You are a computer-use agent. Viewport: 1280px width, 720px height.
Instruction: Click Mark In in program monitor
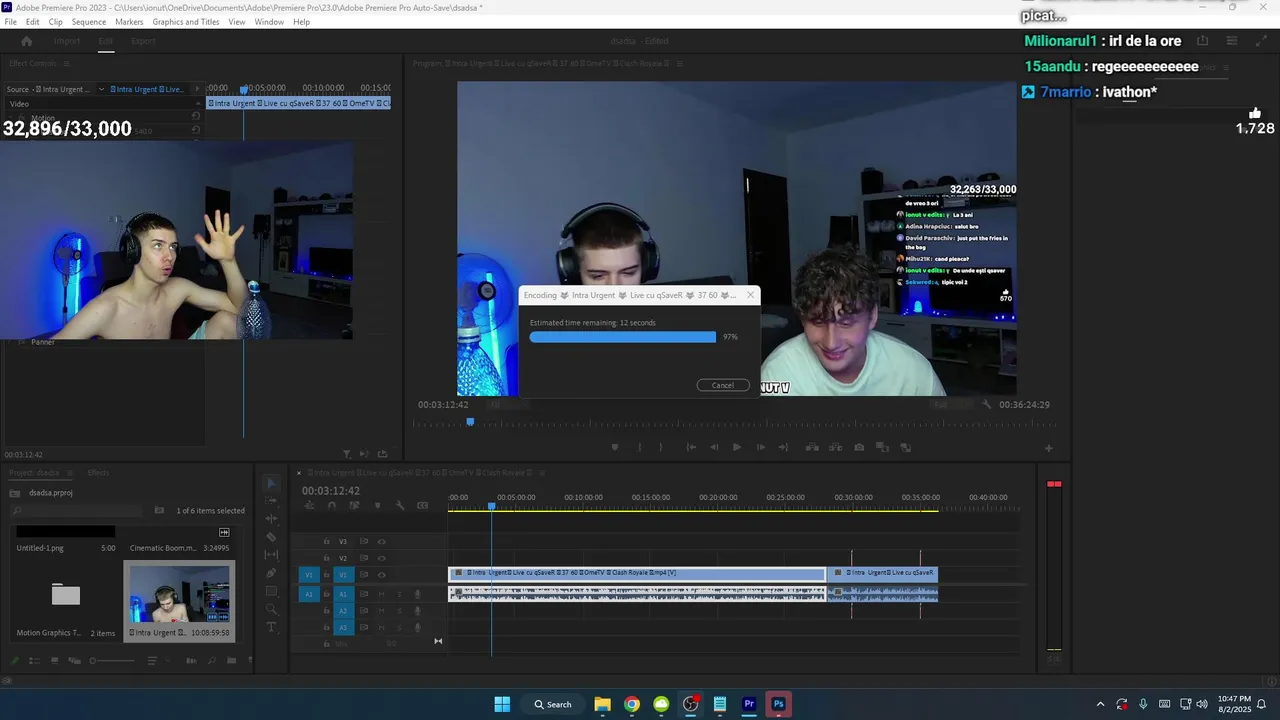tap(640, 447)
